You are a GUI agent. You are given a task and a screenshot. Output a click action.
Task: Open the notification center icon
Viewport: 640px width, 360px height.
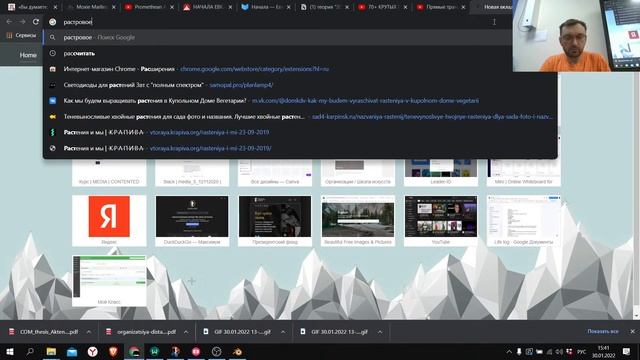(x=627, y=352)
